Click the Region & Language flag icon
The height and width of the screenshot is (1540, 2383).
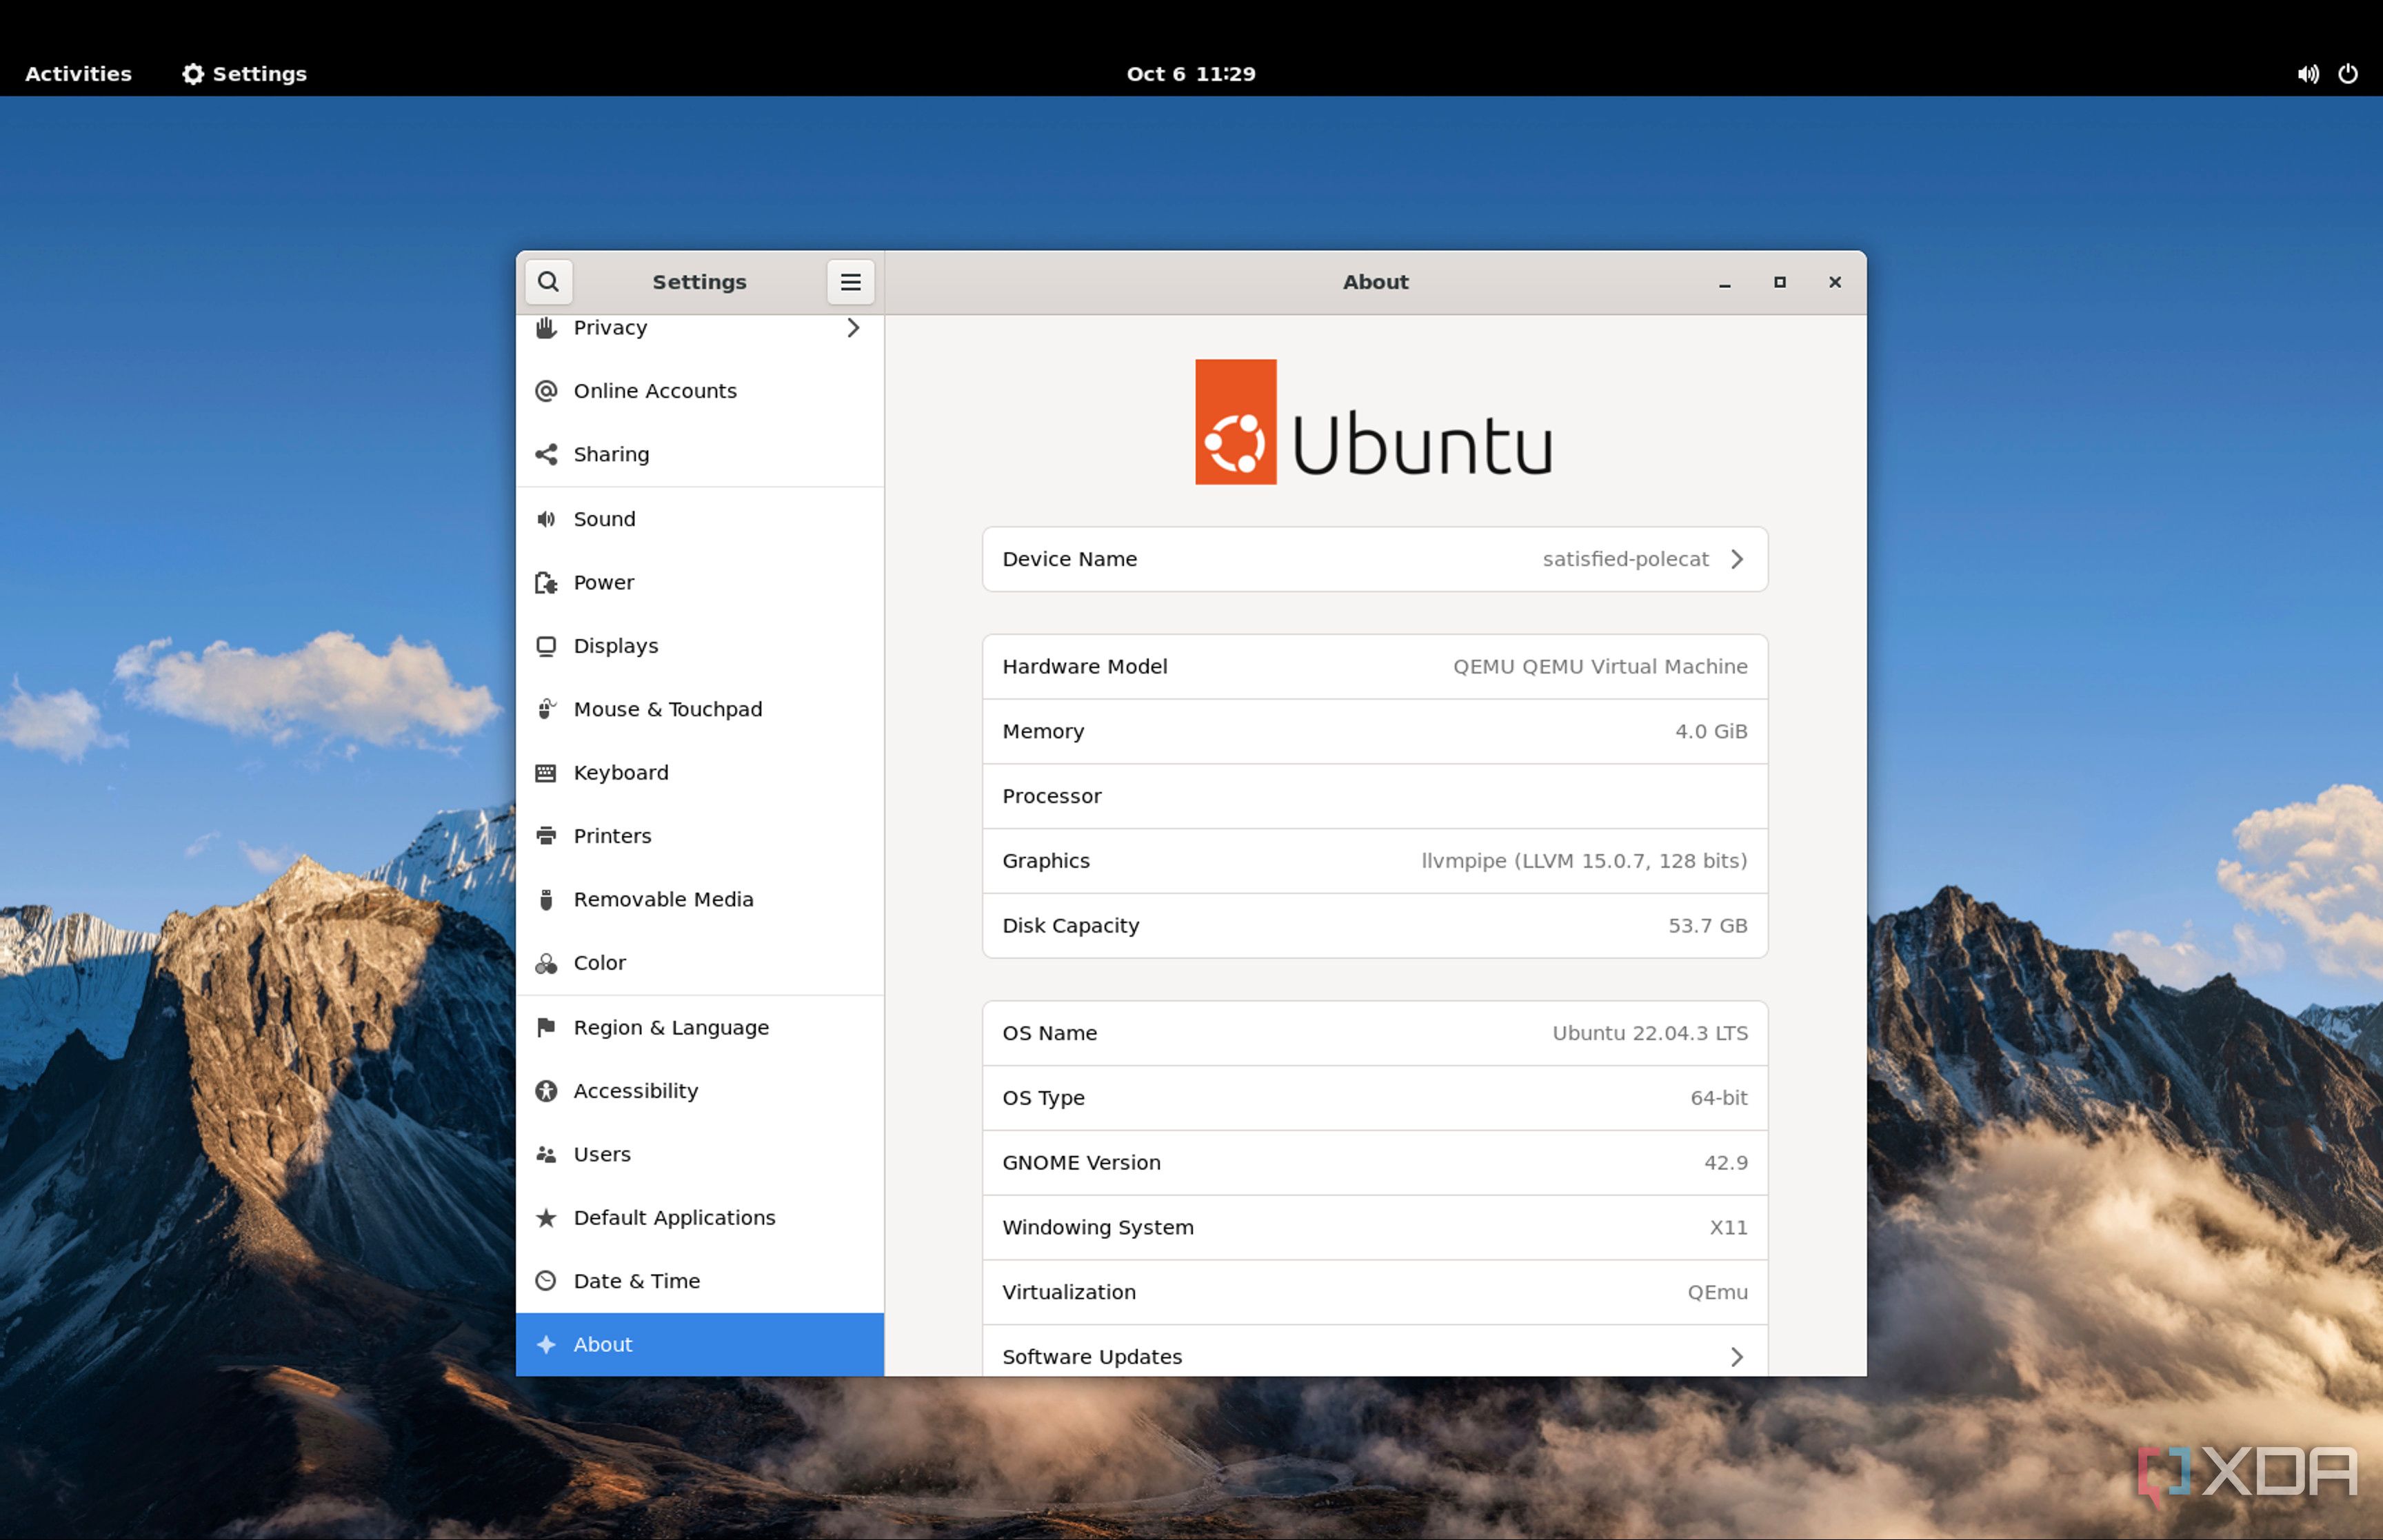coord(546,1027)
